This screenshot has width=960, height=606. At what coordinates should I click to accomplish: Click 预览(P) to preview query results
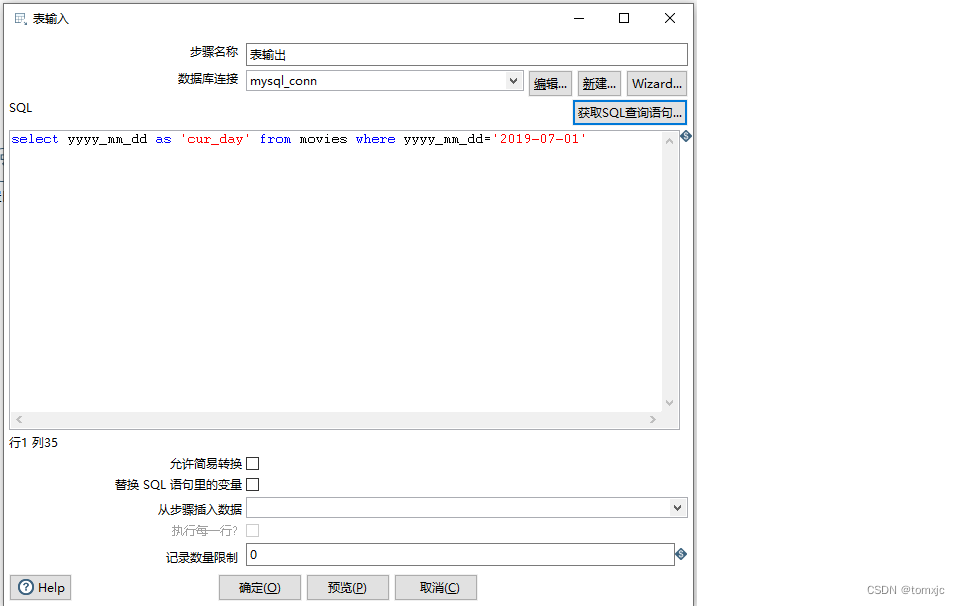pos(347,587)
